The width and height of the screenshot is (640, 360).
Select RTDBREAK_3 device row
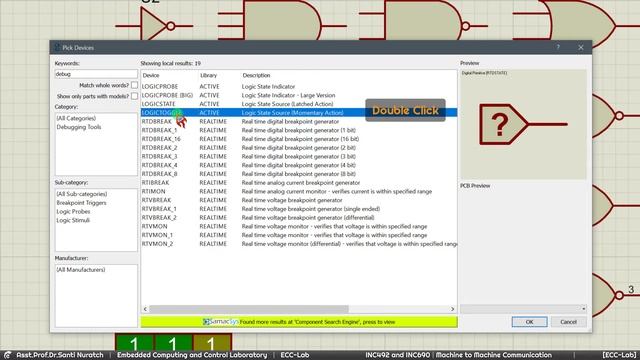point(299,156)
